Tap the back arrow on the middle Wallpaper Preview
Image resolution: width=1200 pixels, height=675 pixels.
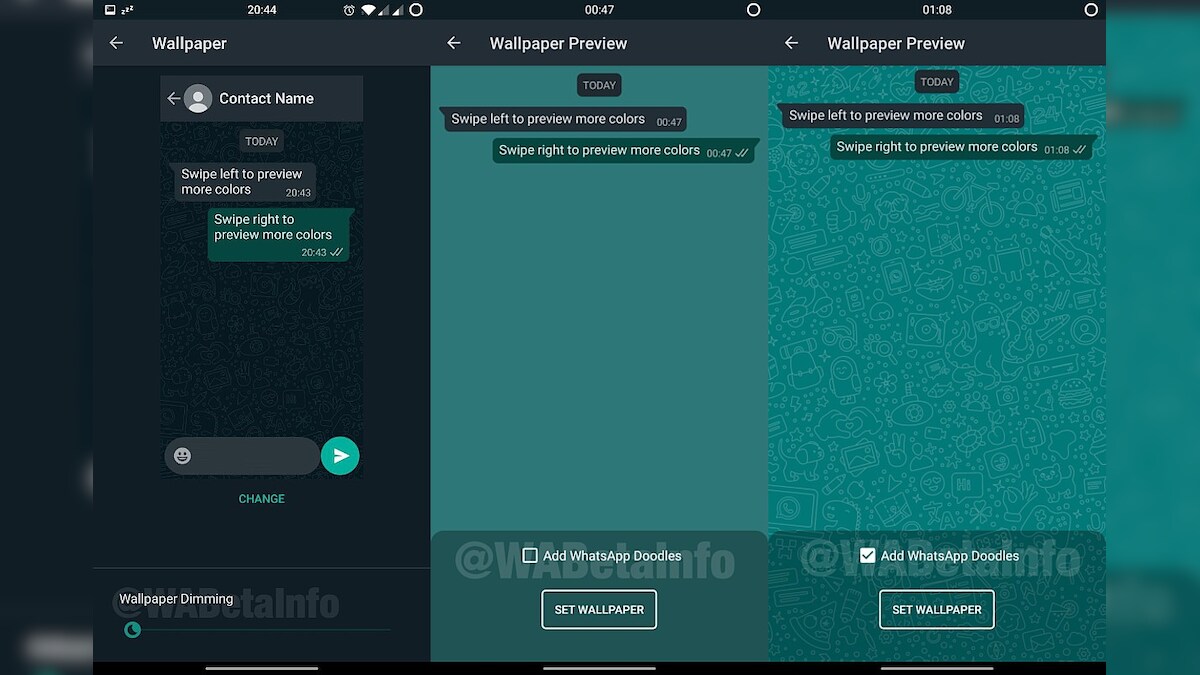pyautogui.click(x=454, y=43)
